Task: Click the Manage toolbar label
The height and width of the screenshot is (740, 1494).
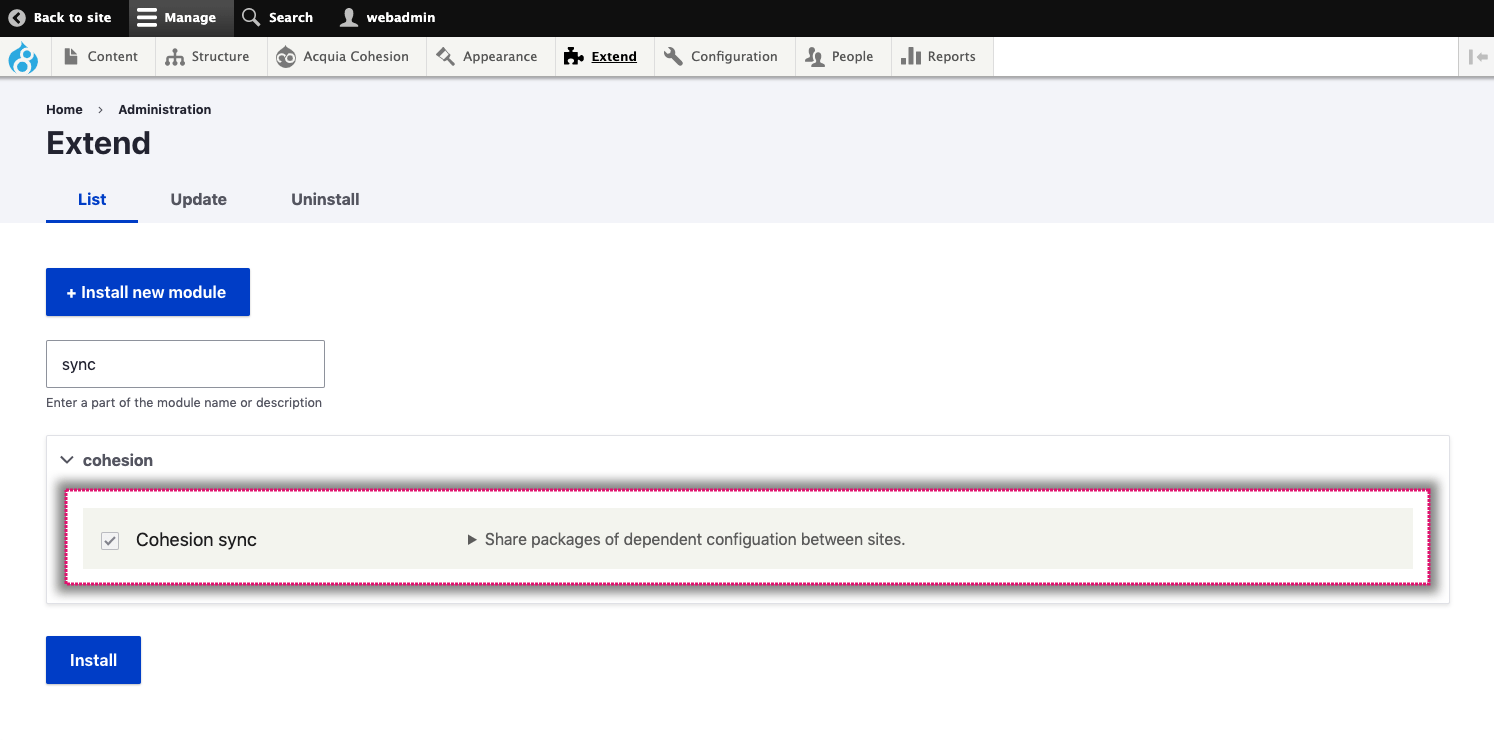Action: [x=190, y=17]
